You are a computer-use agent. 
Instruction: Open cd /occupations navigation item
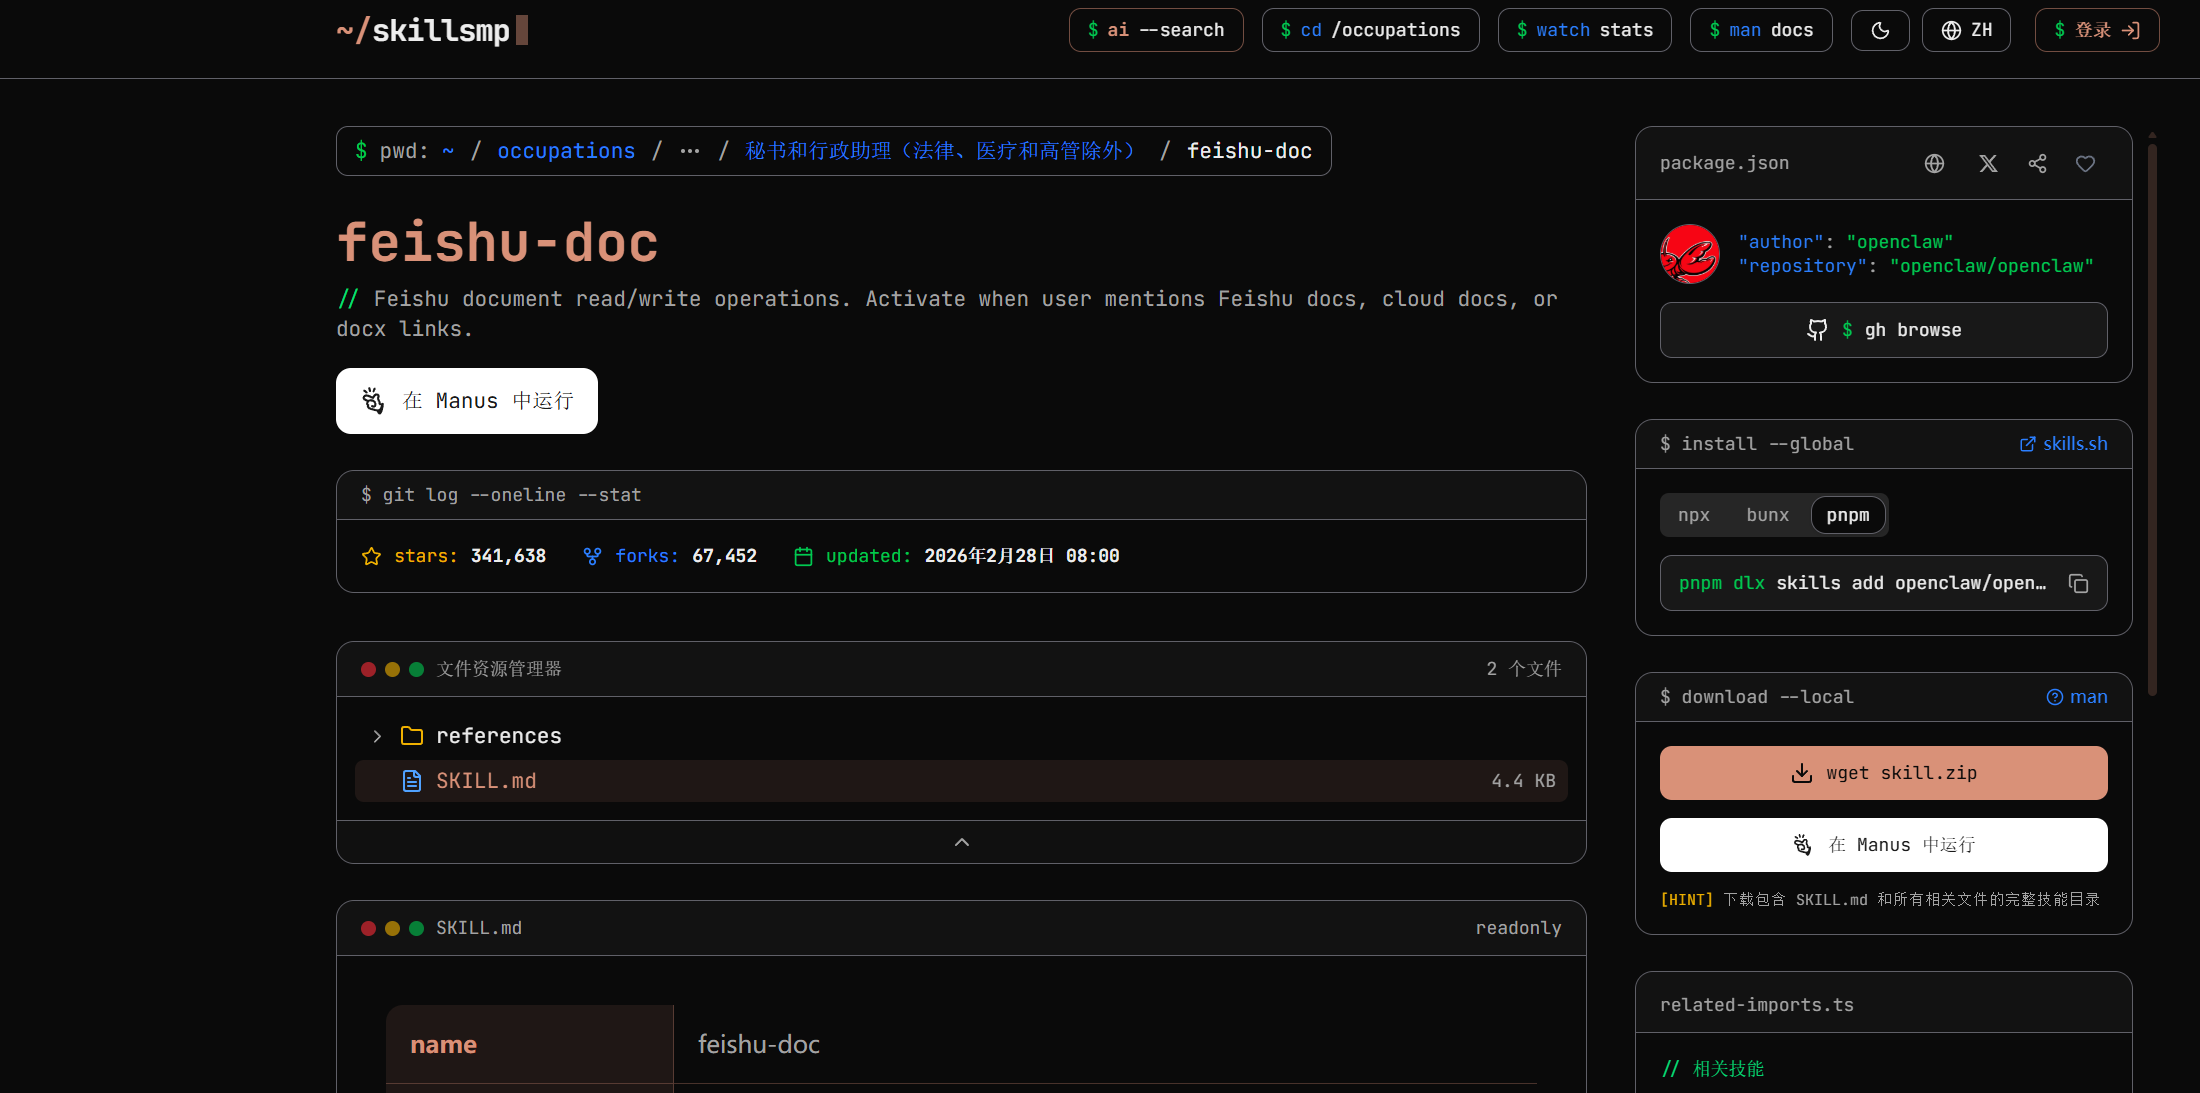(x=1370, y=30)
